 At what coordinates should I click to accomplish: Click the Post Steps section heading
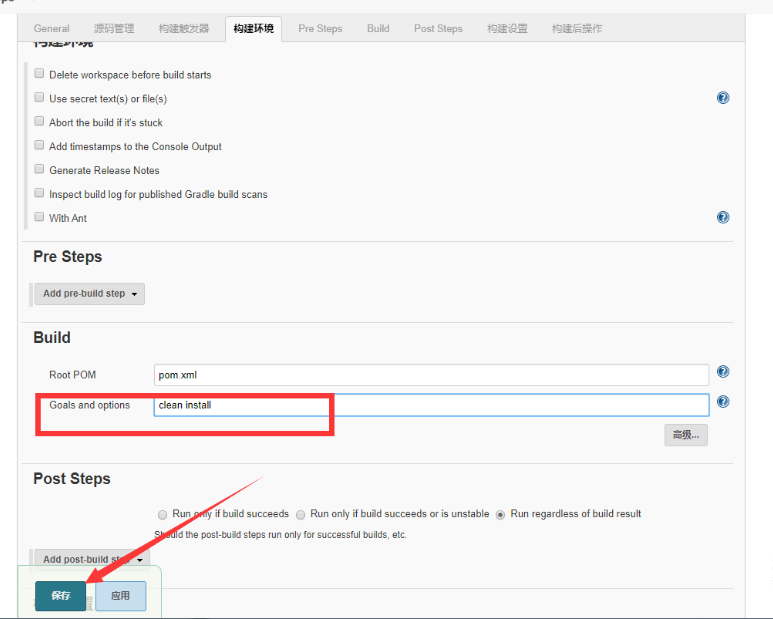coord(72,479)
